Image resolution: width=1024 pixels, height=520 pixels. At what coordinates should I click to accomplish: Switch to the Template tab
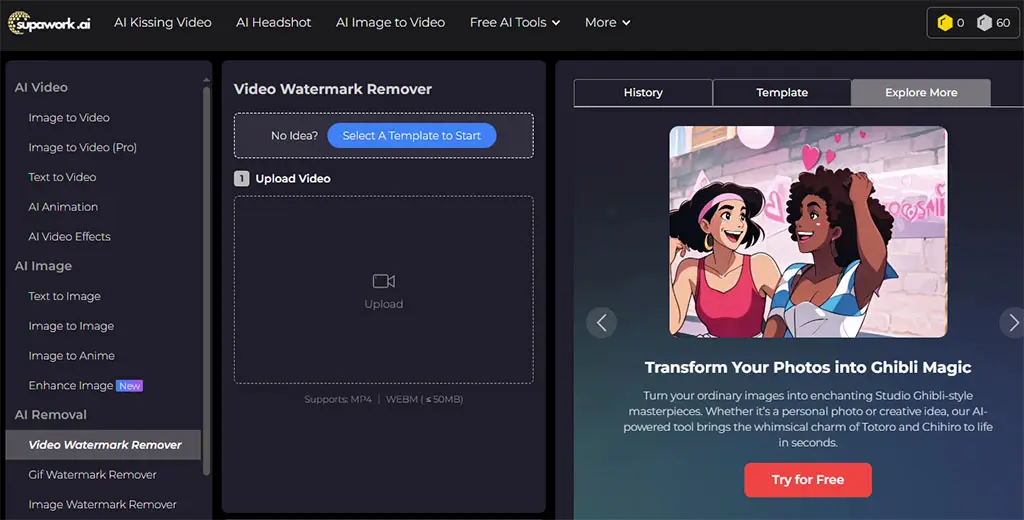pyautogui.click(x=782, y=93)
